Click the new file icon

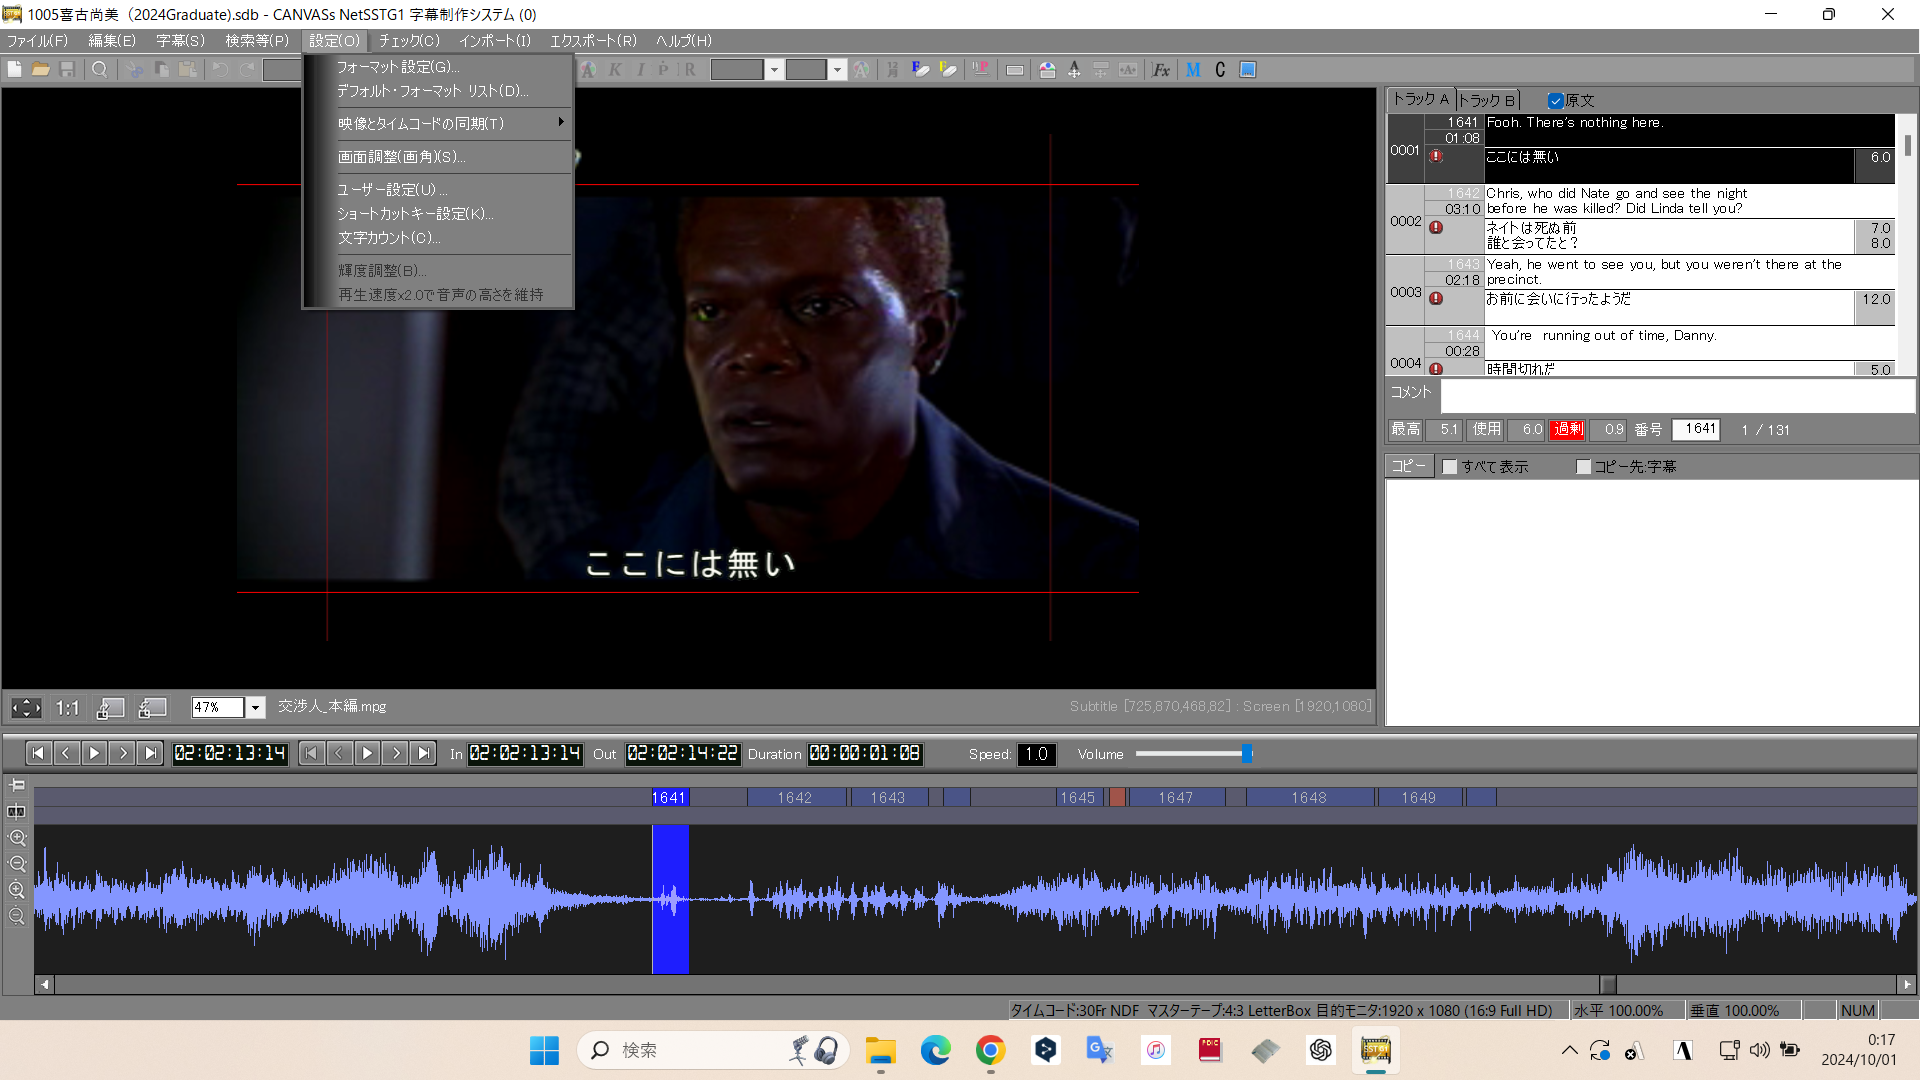[15, 70]
